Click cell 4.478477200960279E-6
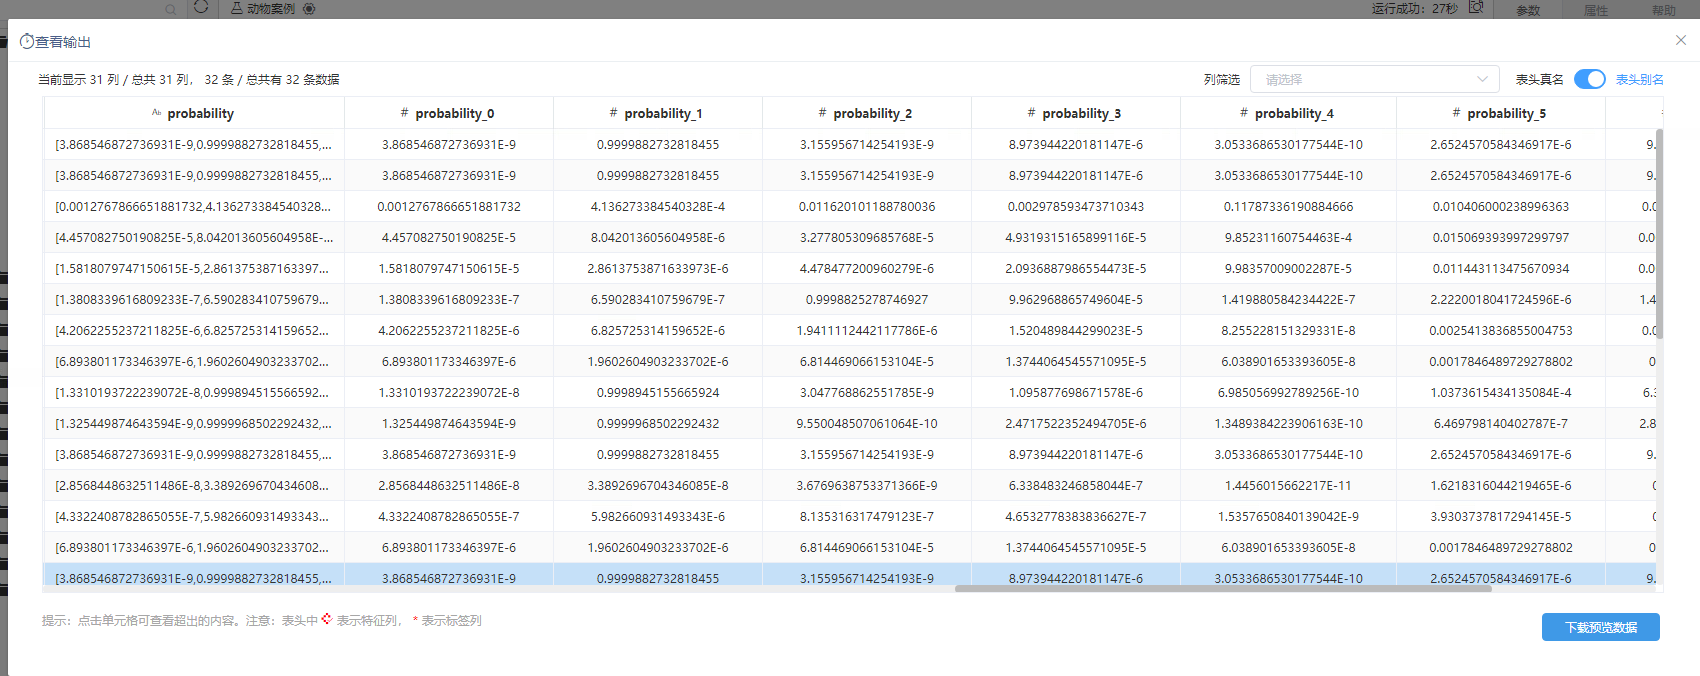The image size is (1700, 676). pyautogui.click(x=866, y=268)
